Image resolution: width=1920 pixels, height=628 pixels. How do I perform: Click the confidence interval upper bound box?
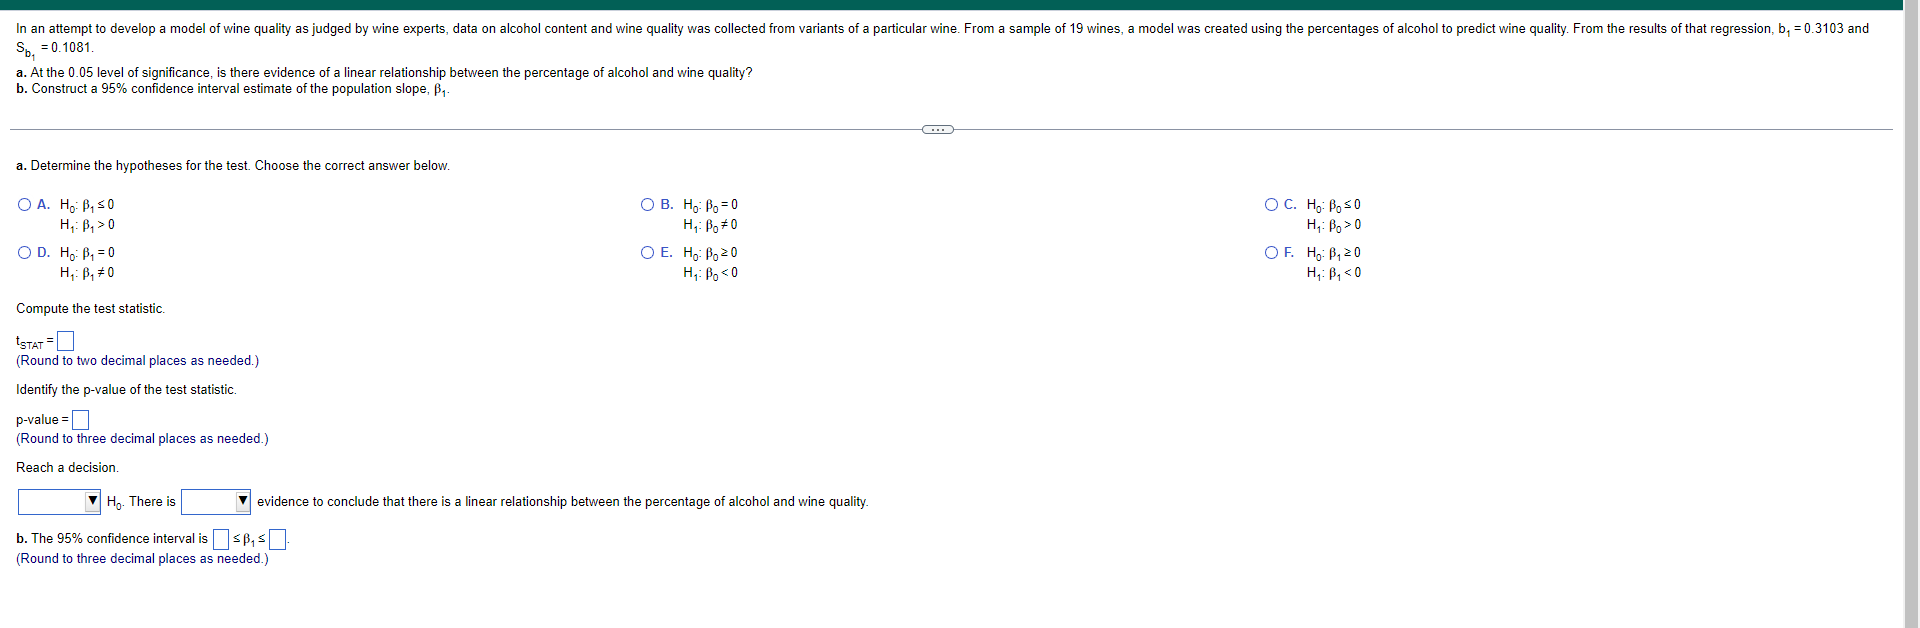(278, 539)
